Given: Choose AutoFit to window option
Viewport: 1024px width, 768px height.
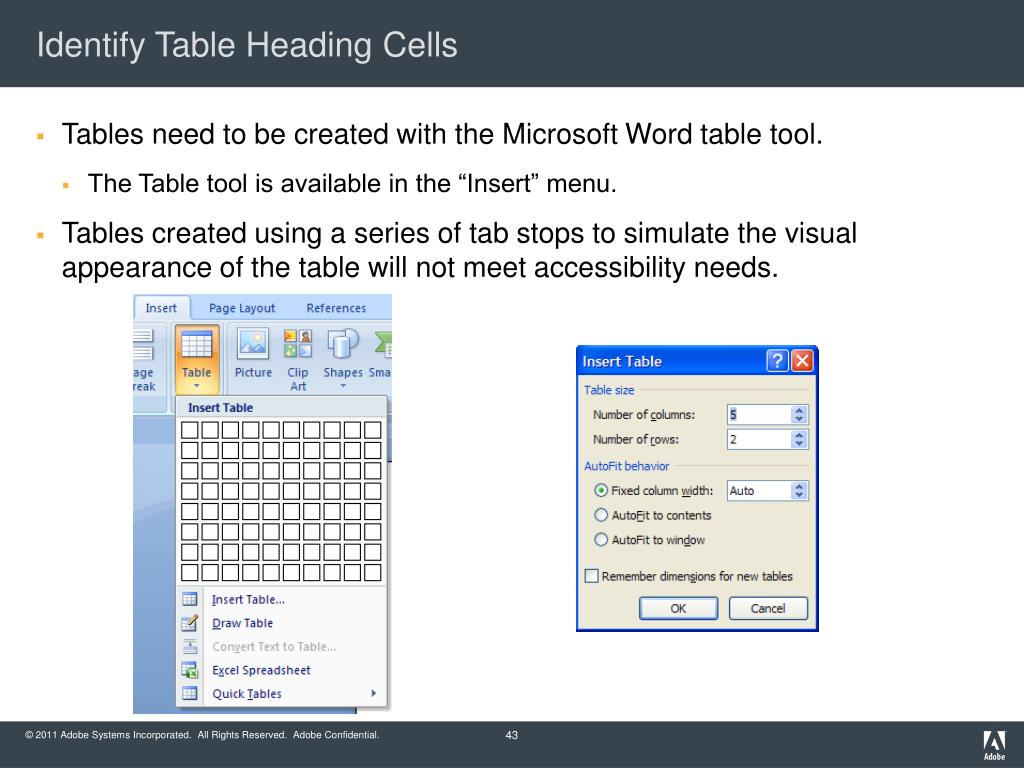Looking at the screenshot, I should [x=601, y=539].
